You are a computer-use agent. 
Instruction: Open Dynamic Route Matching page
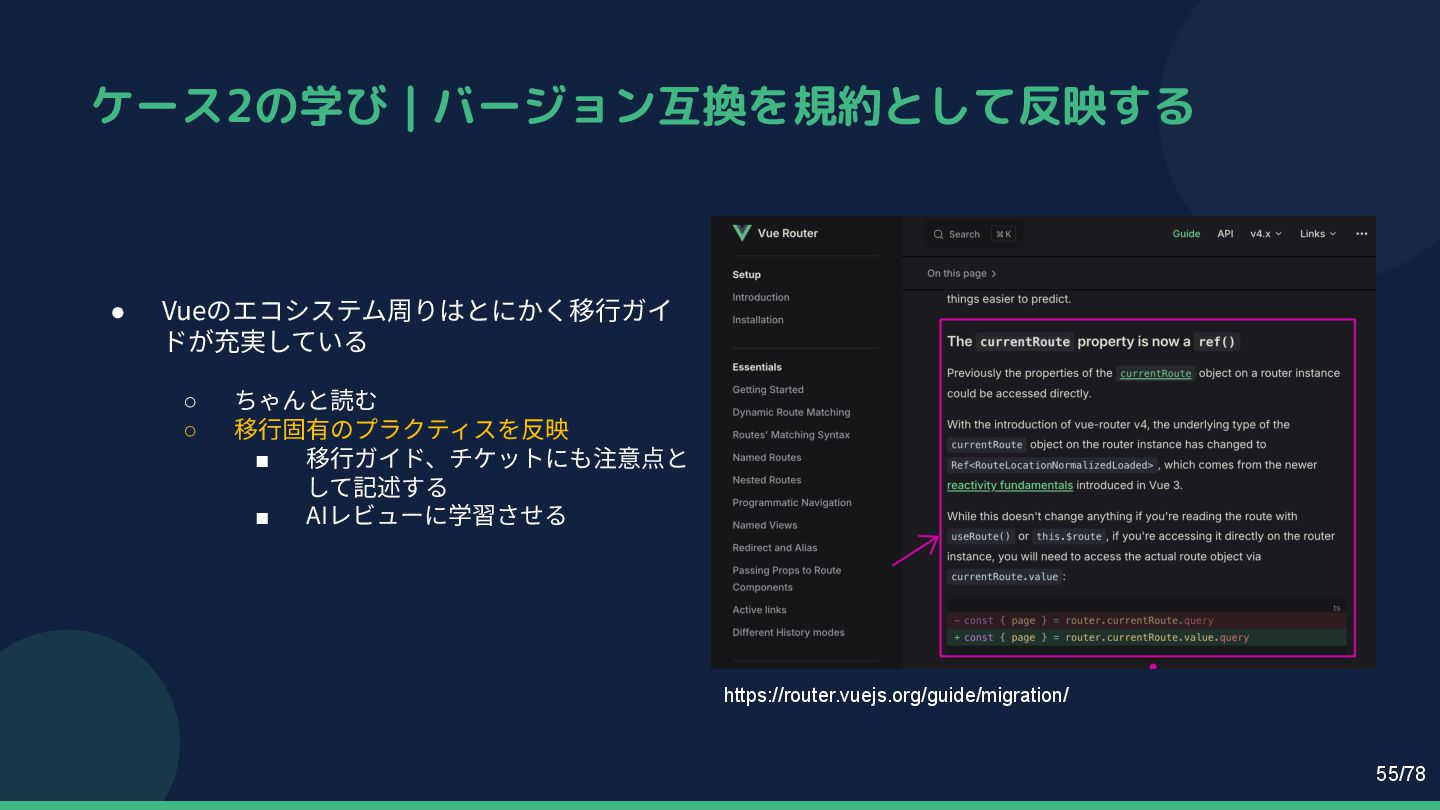click(791, 412)
